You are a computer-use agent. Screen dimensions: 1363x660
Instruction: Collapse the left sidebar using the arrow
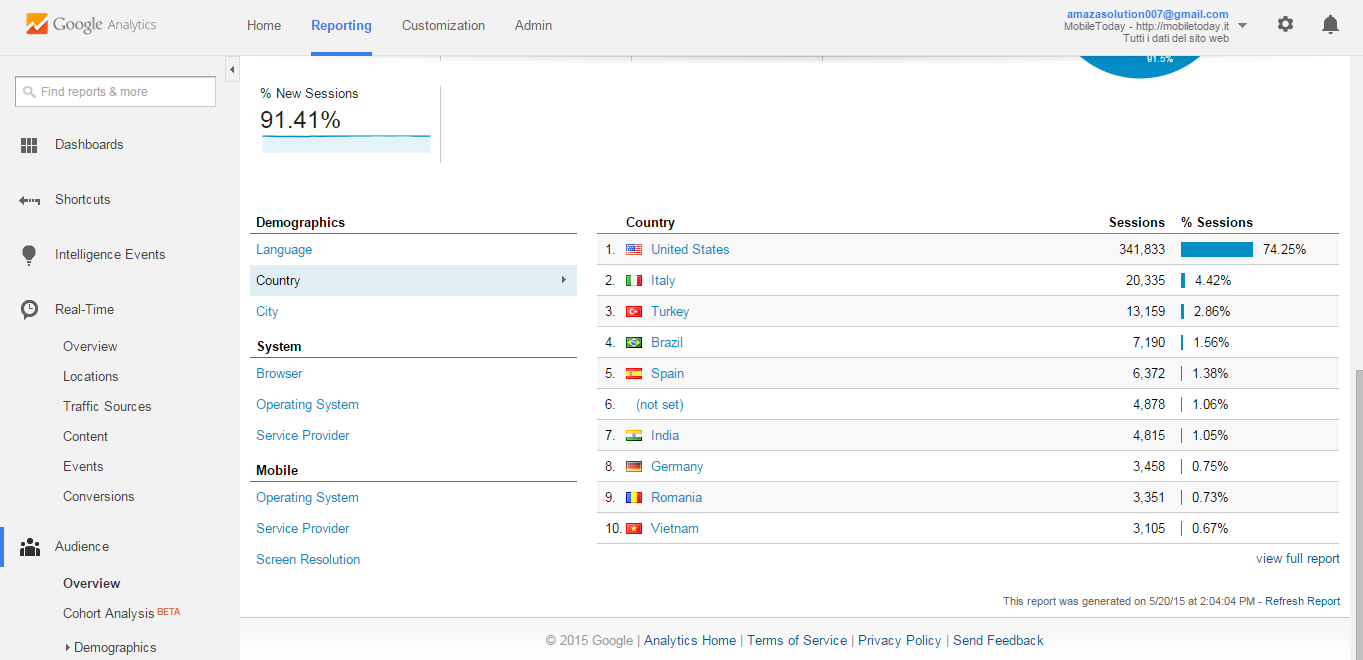pos(231,69)
